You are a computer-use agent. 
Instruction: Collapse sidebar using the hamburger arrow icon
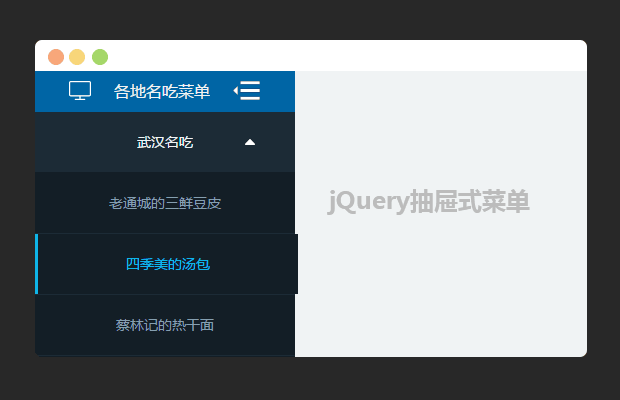point(247,91)
